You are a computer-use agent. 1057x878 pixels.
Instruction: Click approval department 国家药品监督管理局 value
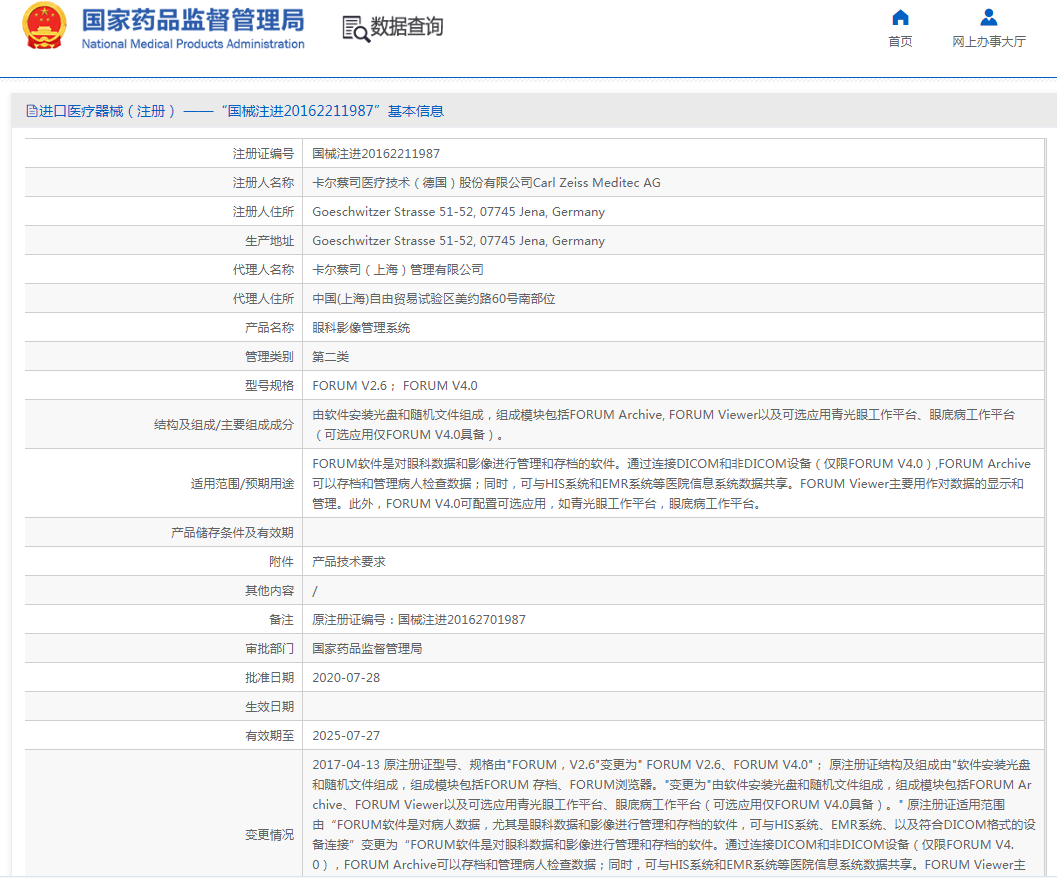367,649
